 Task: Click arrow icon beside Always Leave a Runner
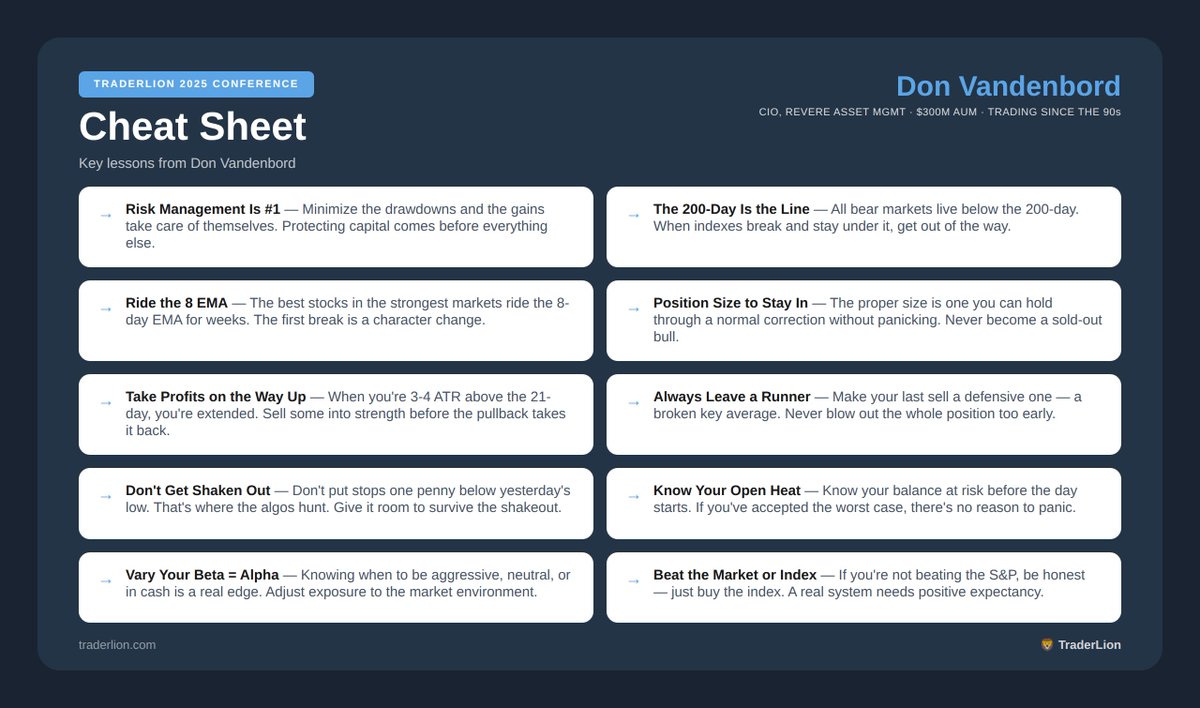pos(633,403)
